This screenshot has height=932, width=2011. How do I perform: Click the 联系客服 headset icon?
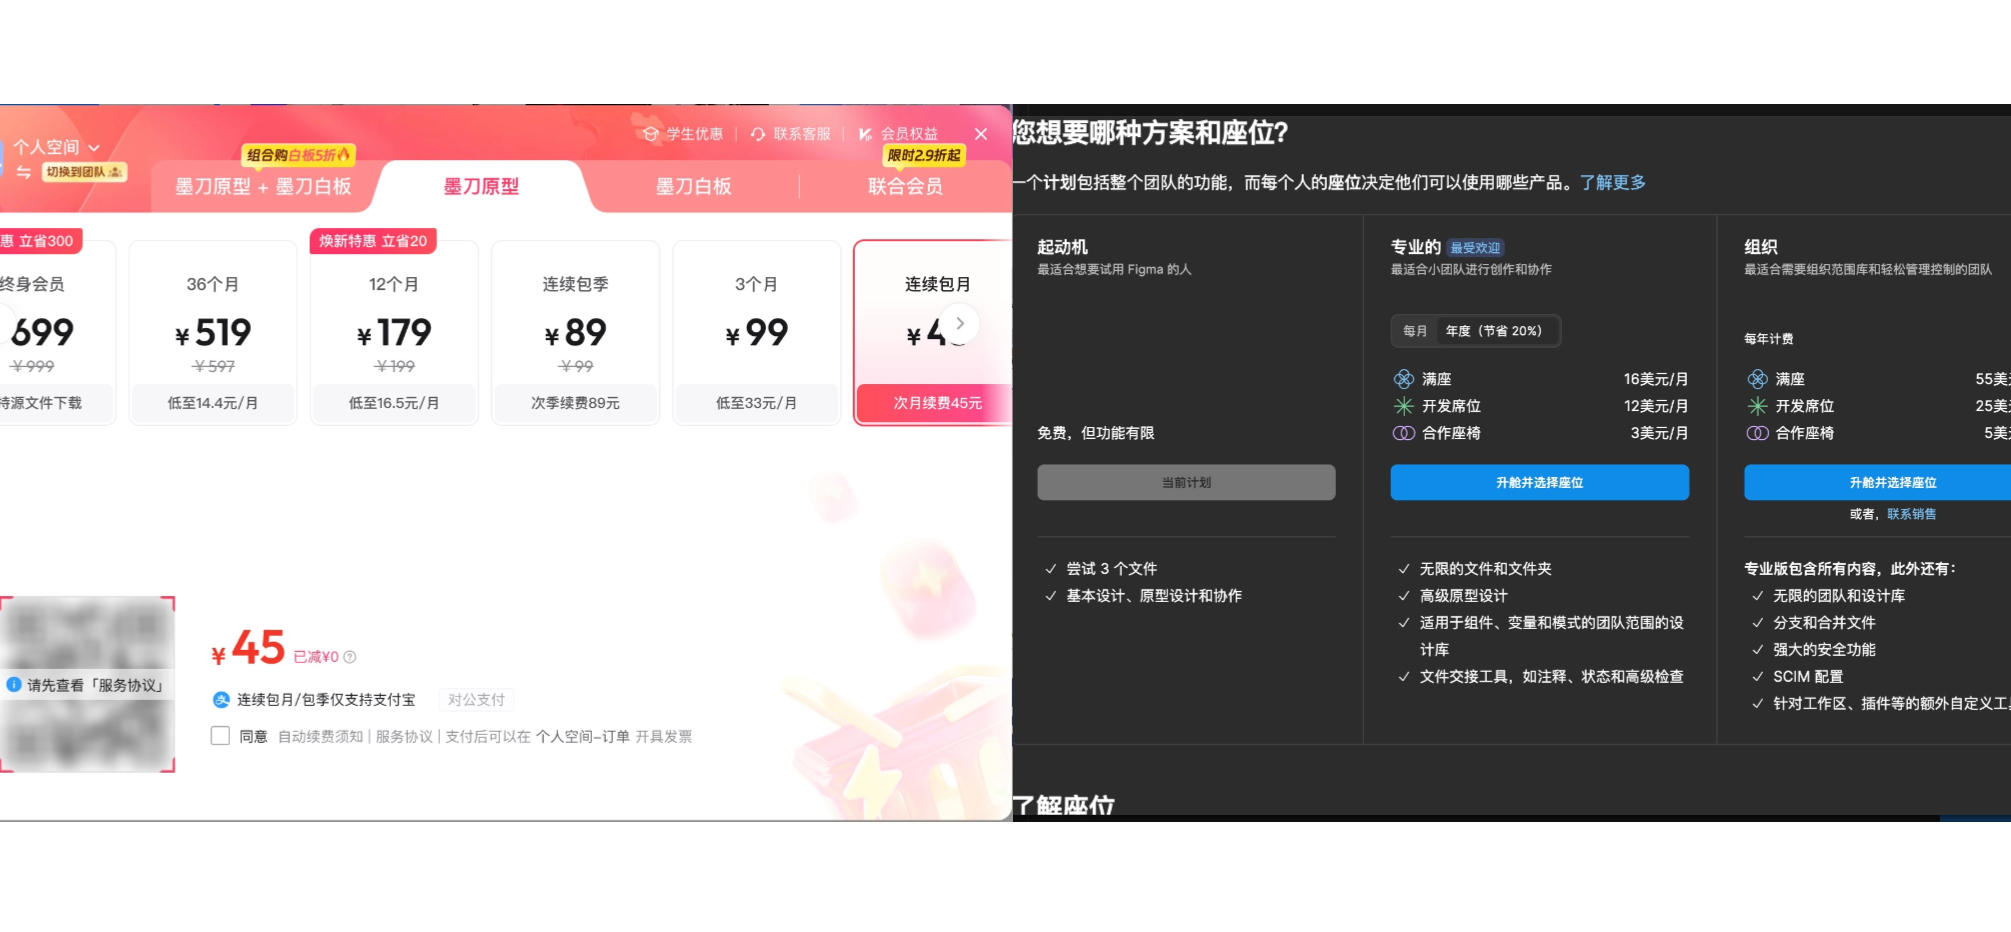pos(758,134)
